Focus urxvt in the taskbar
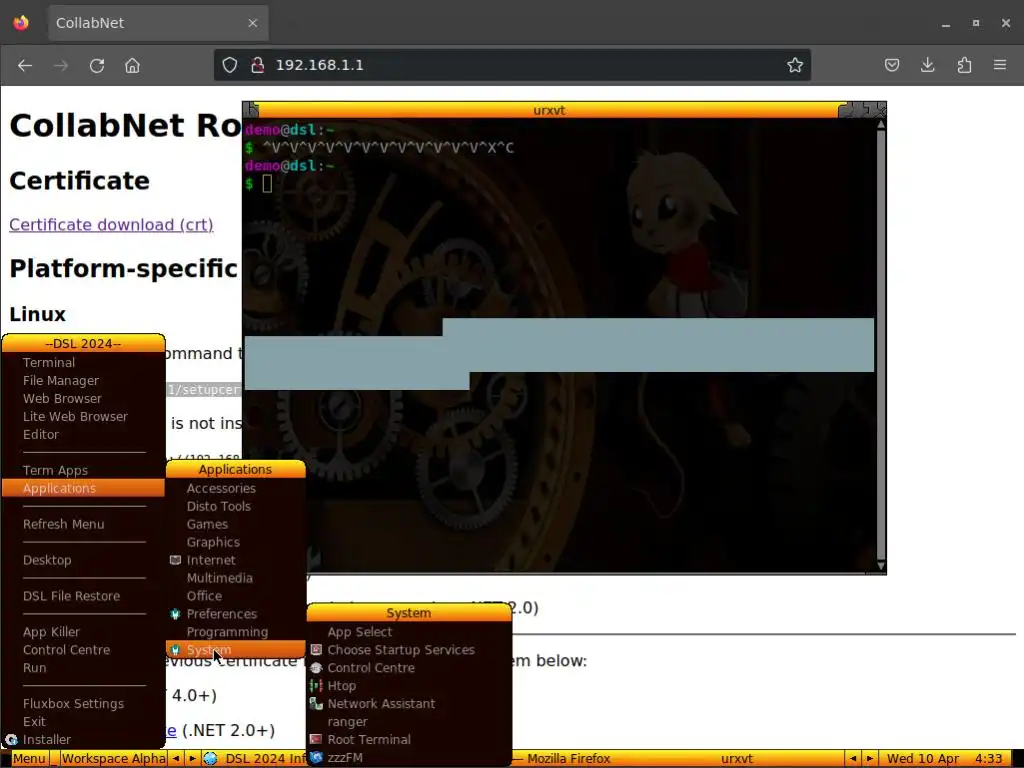The width and height of the screenshot is (1024, 768). (737, 758)
